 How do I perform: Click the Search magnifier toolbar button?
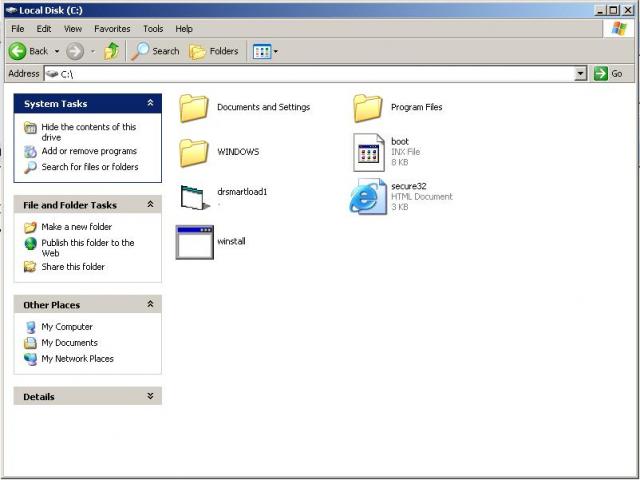155,51
